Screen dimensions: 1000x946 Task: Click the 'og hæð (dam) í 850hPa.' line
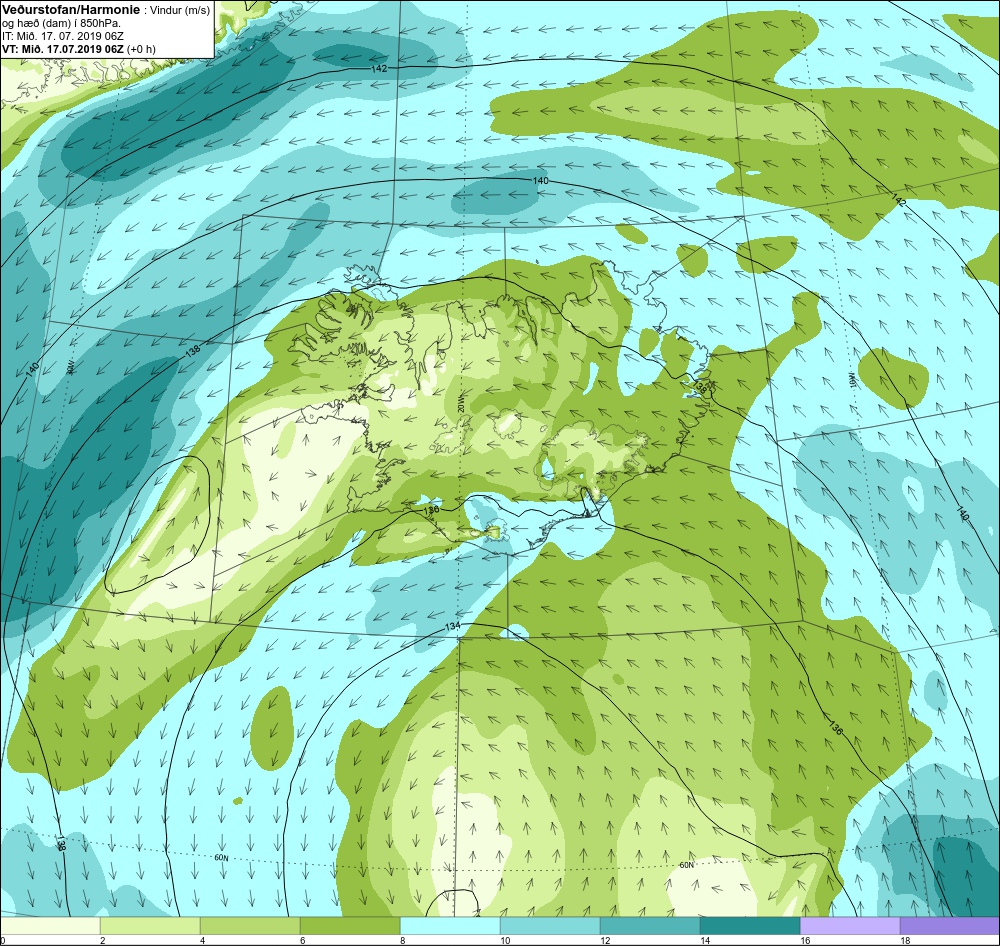pos(62,24)
